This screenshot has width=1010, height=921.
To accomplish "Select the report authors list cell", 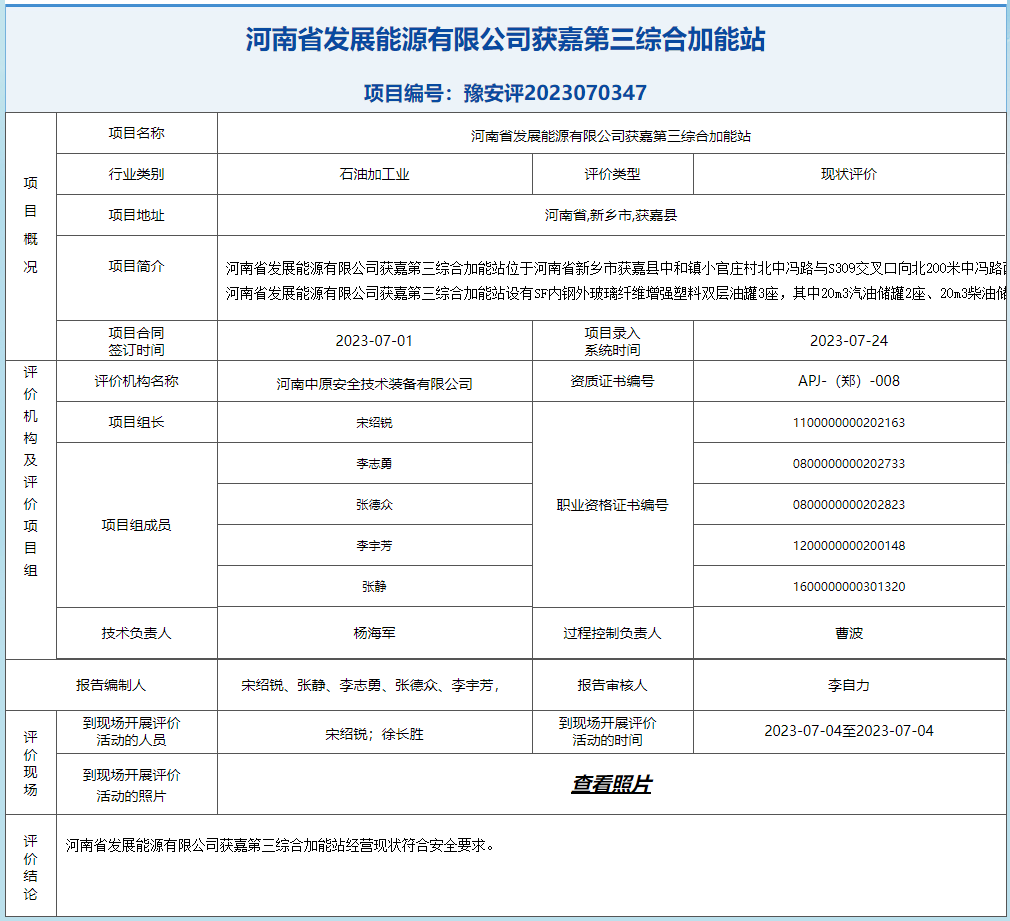I will pyautogui.click(x=374, y=685).
